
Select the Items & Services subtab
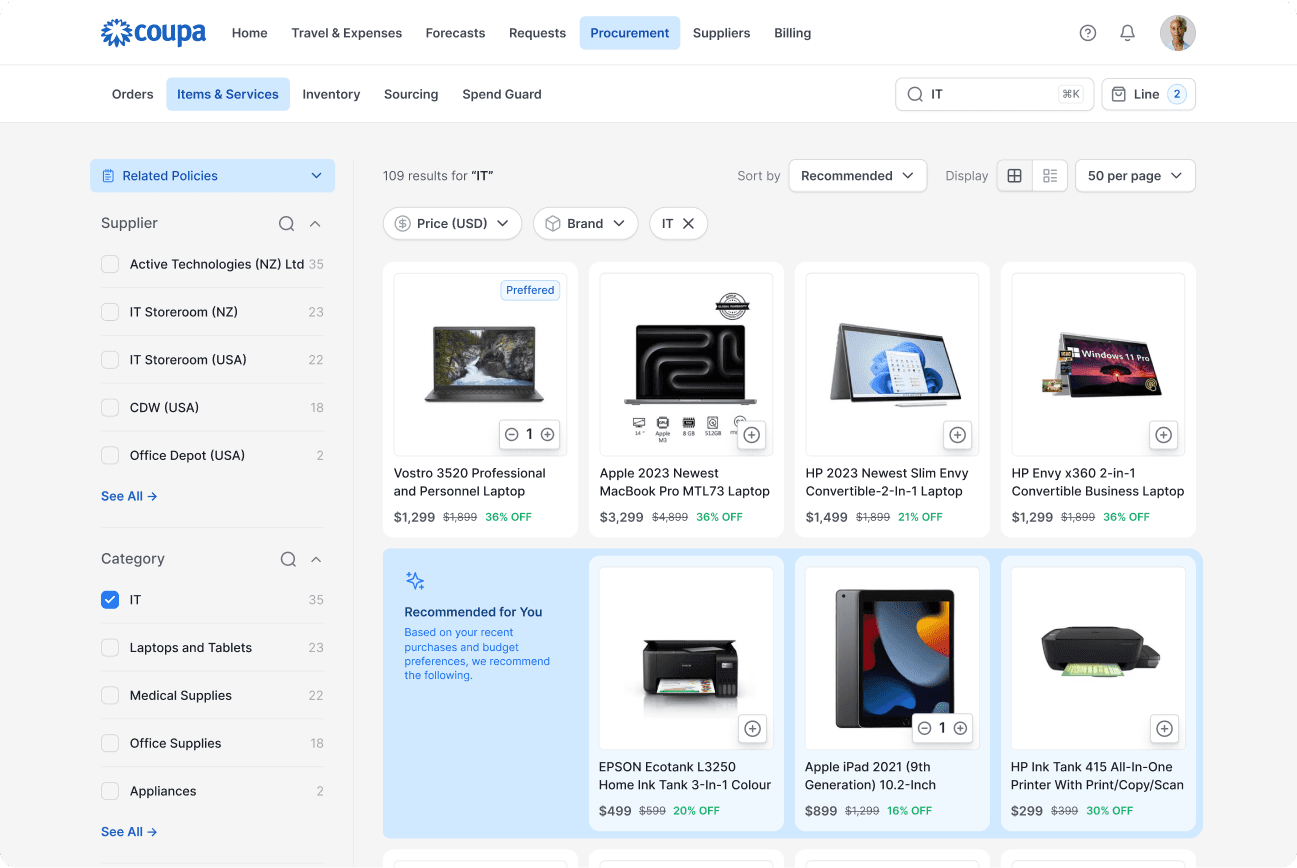[228, 94]
